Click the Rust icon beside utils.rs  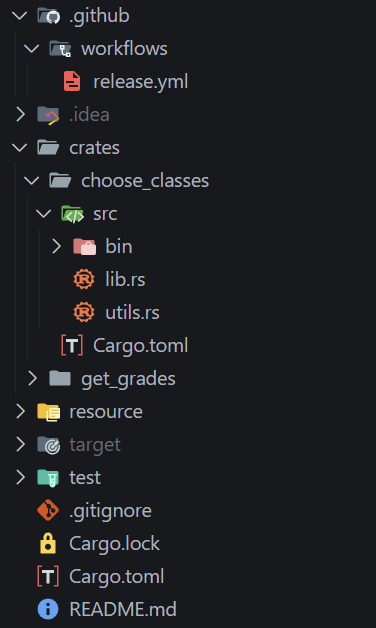click(84, 312)
